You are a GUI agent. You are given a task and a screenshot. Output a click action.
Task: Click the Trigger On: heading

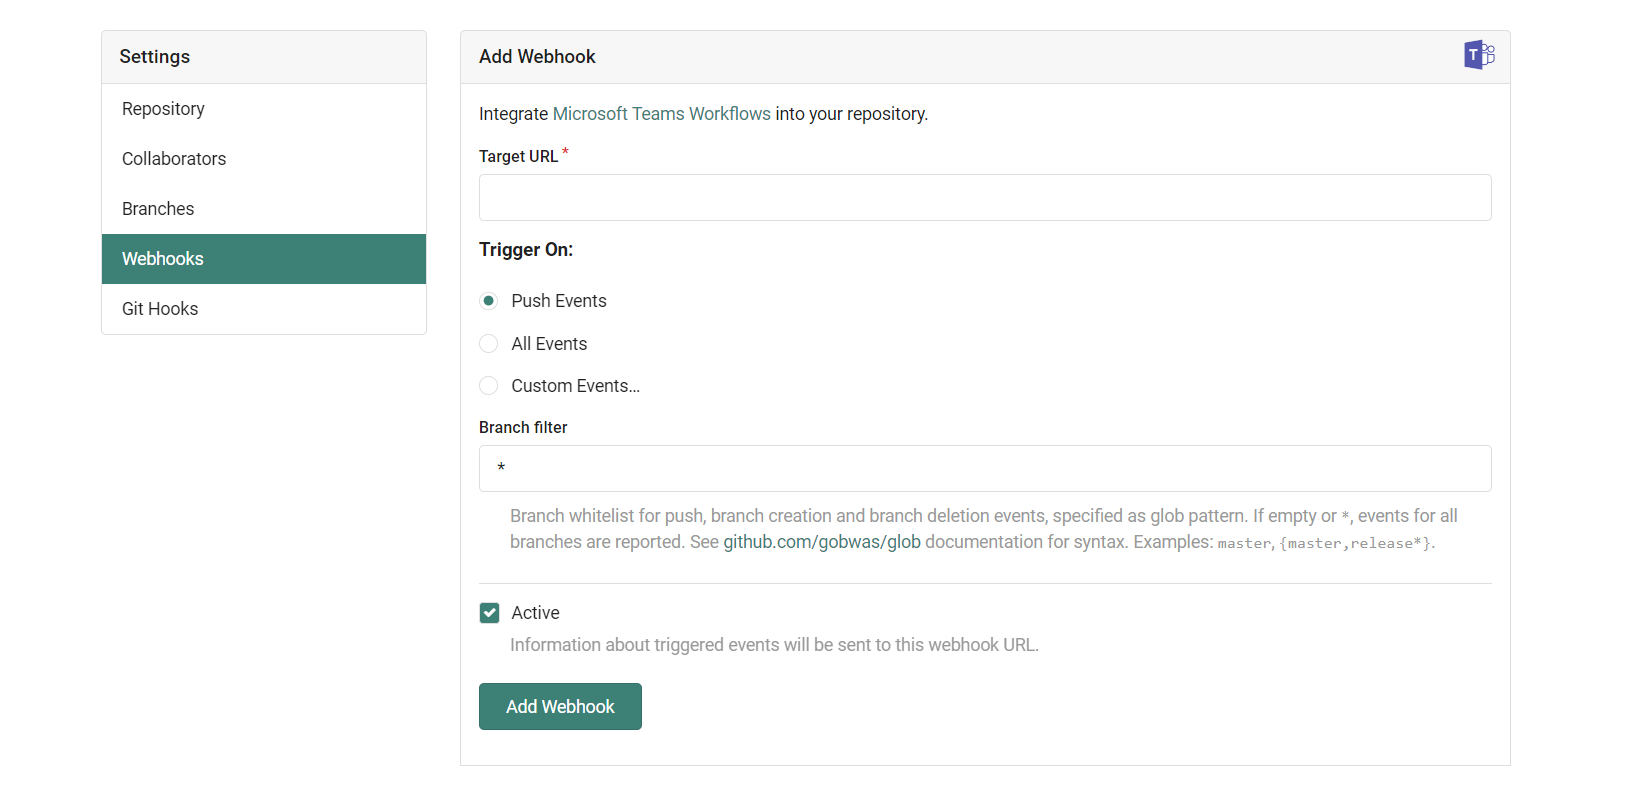[526, 250]
